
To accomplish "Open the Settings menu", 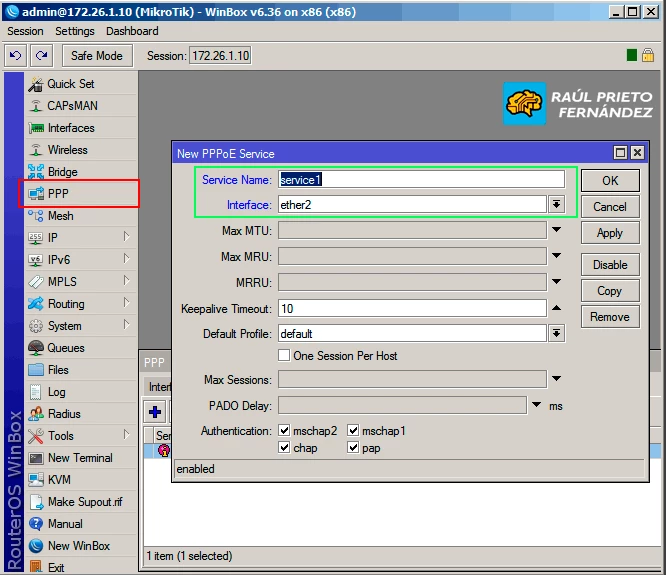I will pyautogui.click(x=75, y=31).
